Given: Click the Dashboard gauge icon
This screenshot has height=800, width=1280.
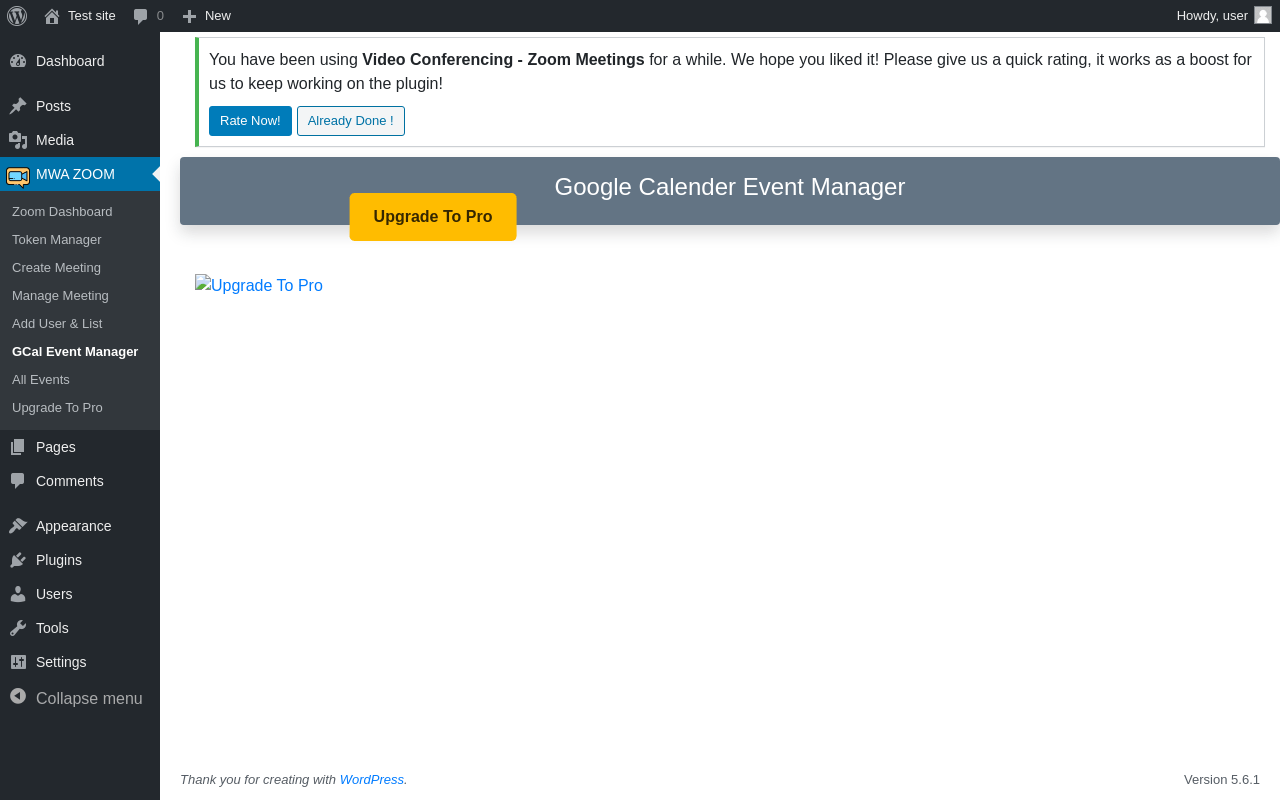Looking at the screenshot, I should tap(18, 61).
